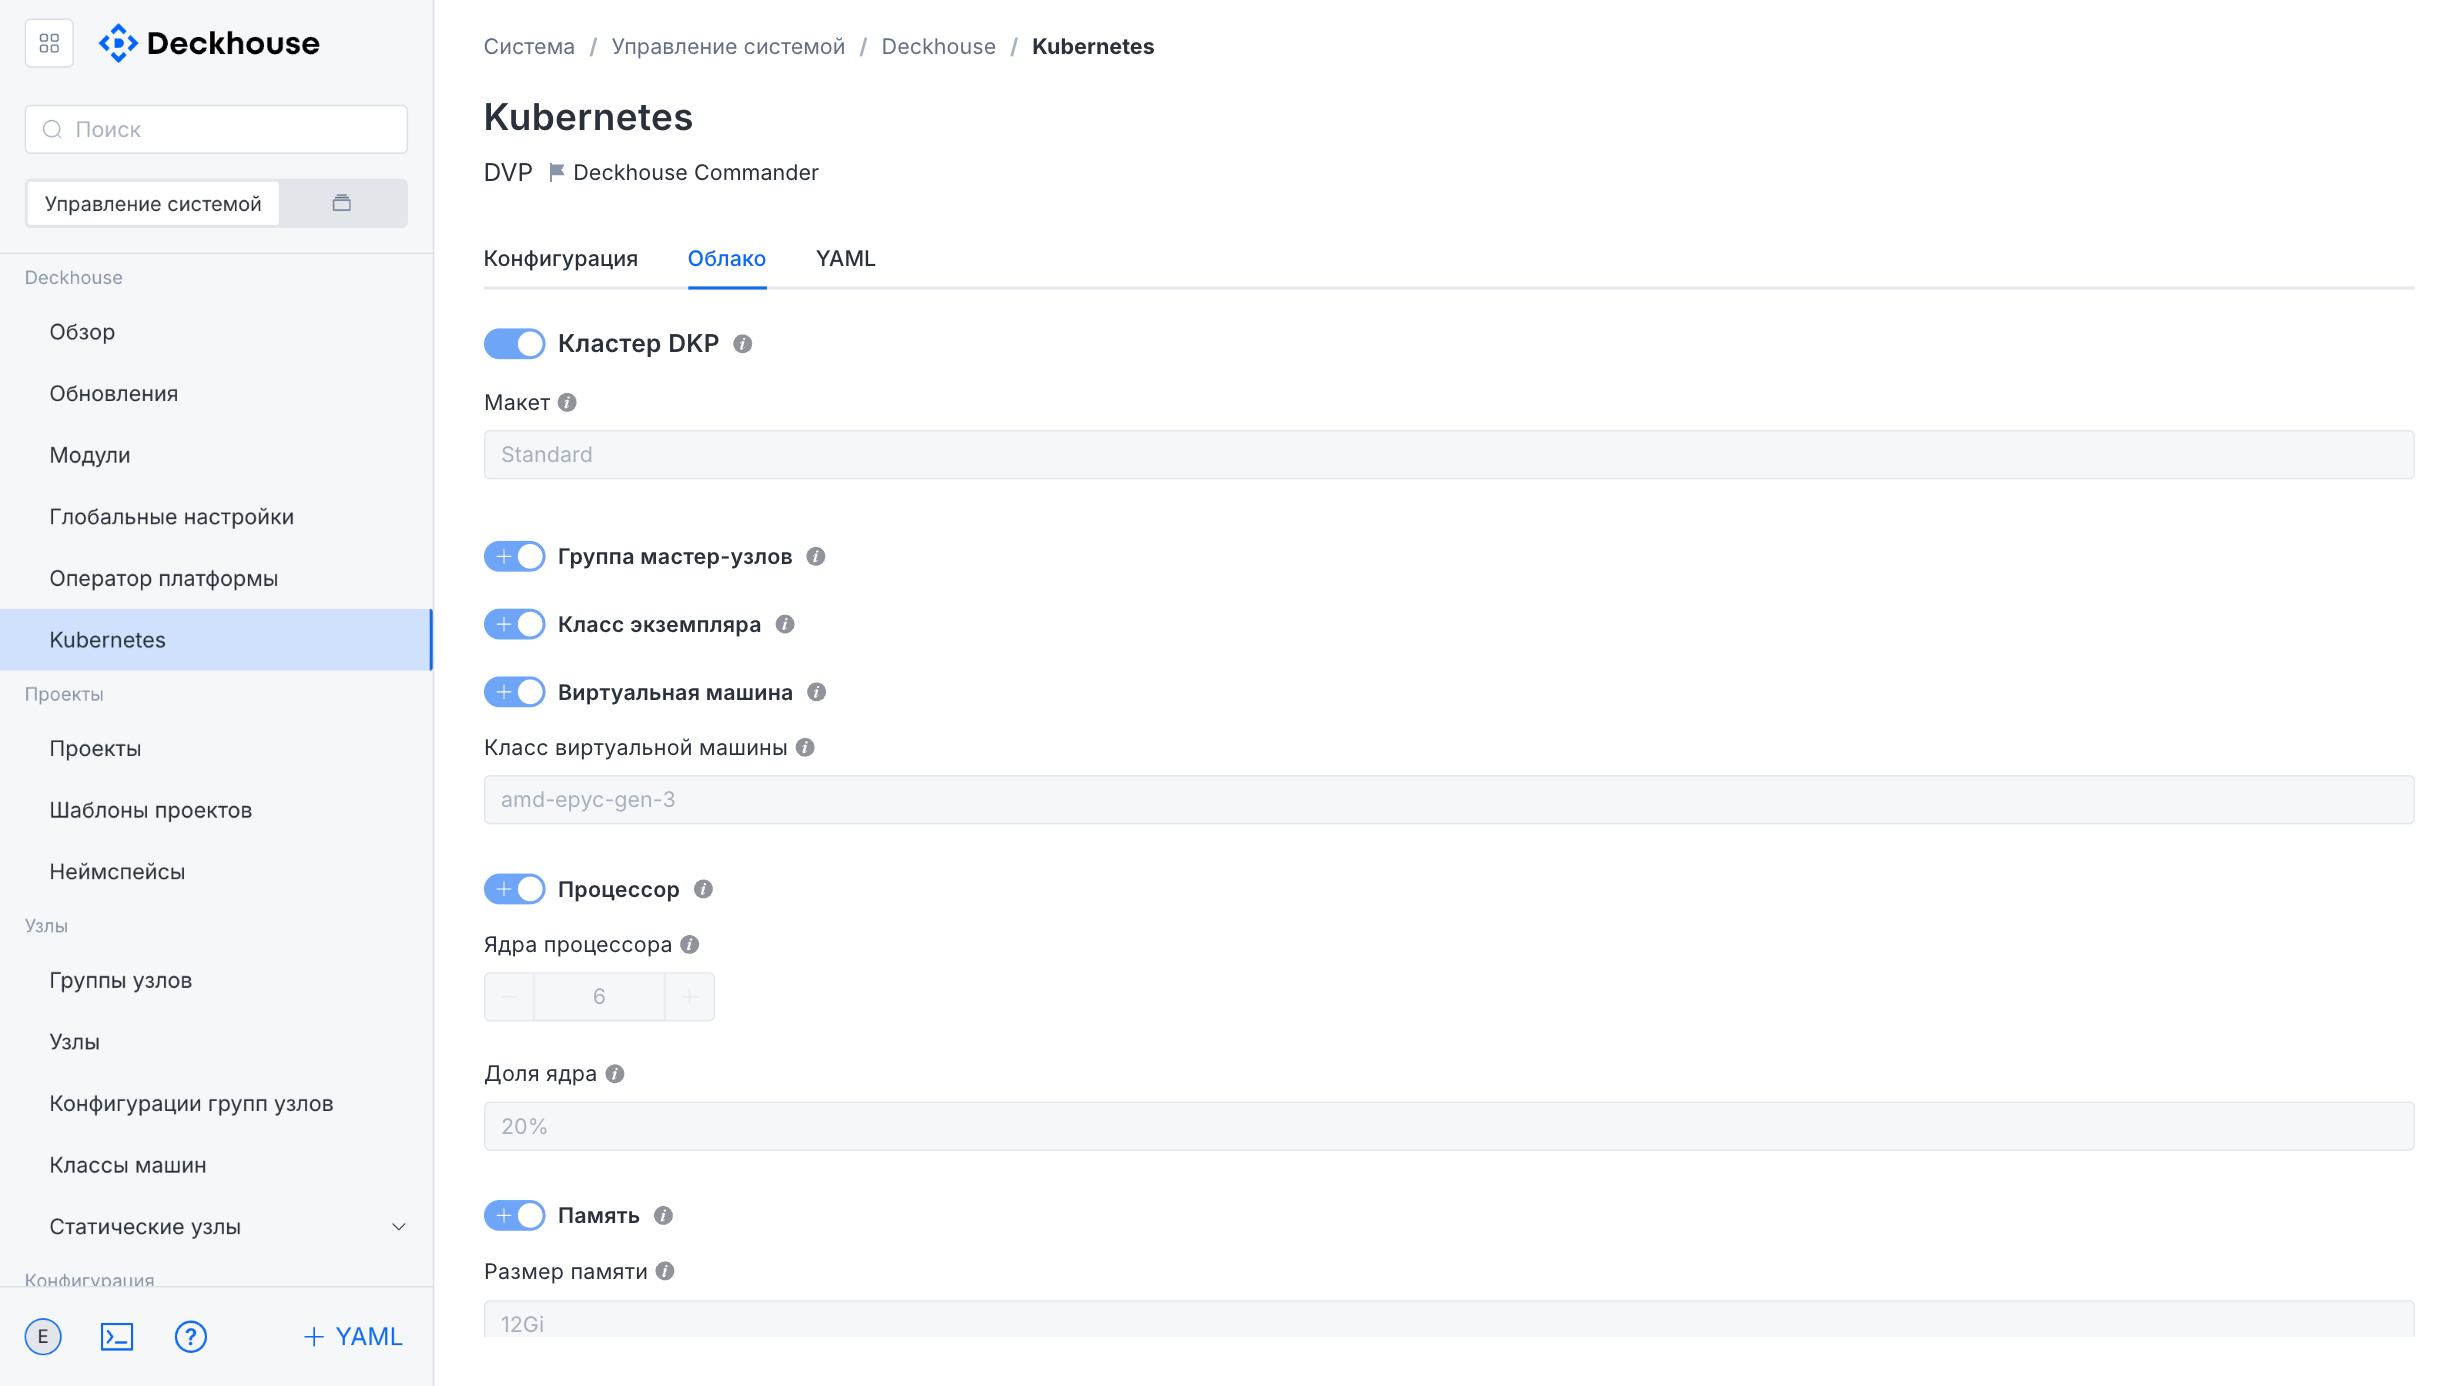This screenshot has height=1386, width=2464.
Task: Go to Управление системой breadcrumb
Action: 728,47
